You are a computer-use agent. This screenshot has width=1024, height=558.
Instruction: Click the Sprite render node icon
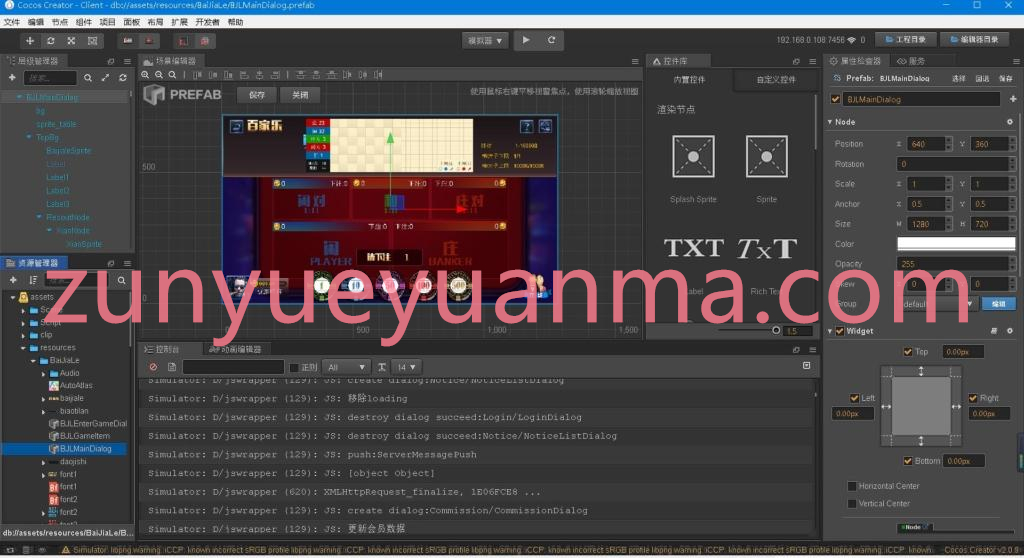click(766, 157)
